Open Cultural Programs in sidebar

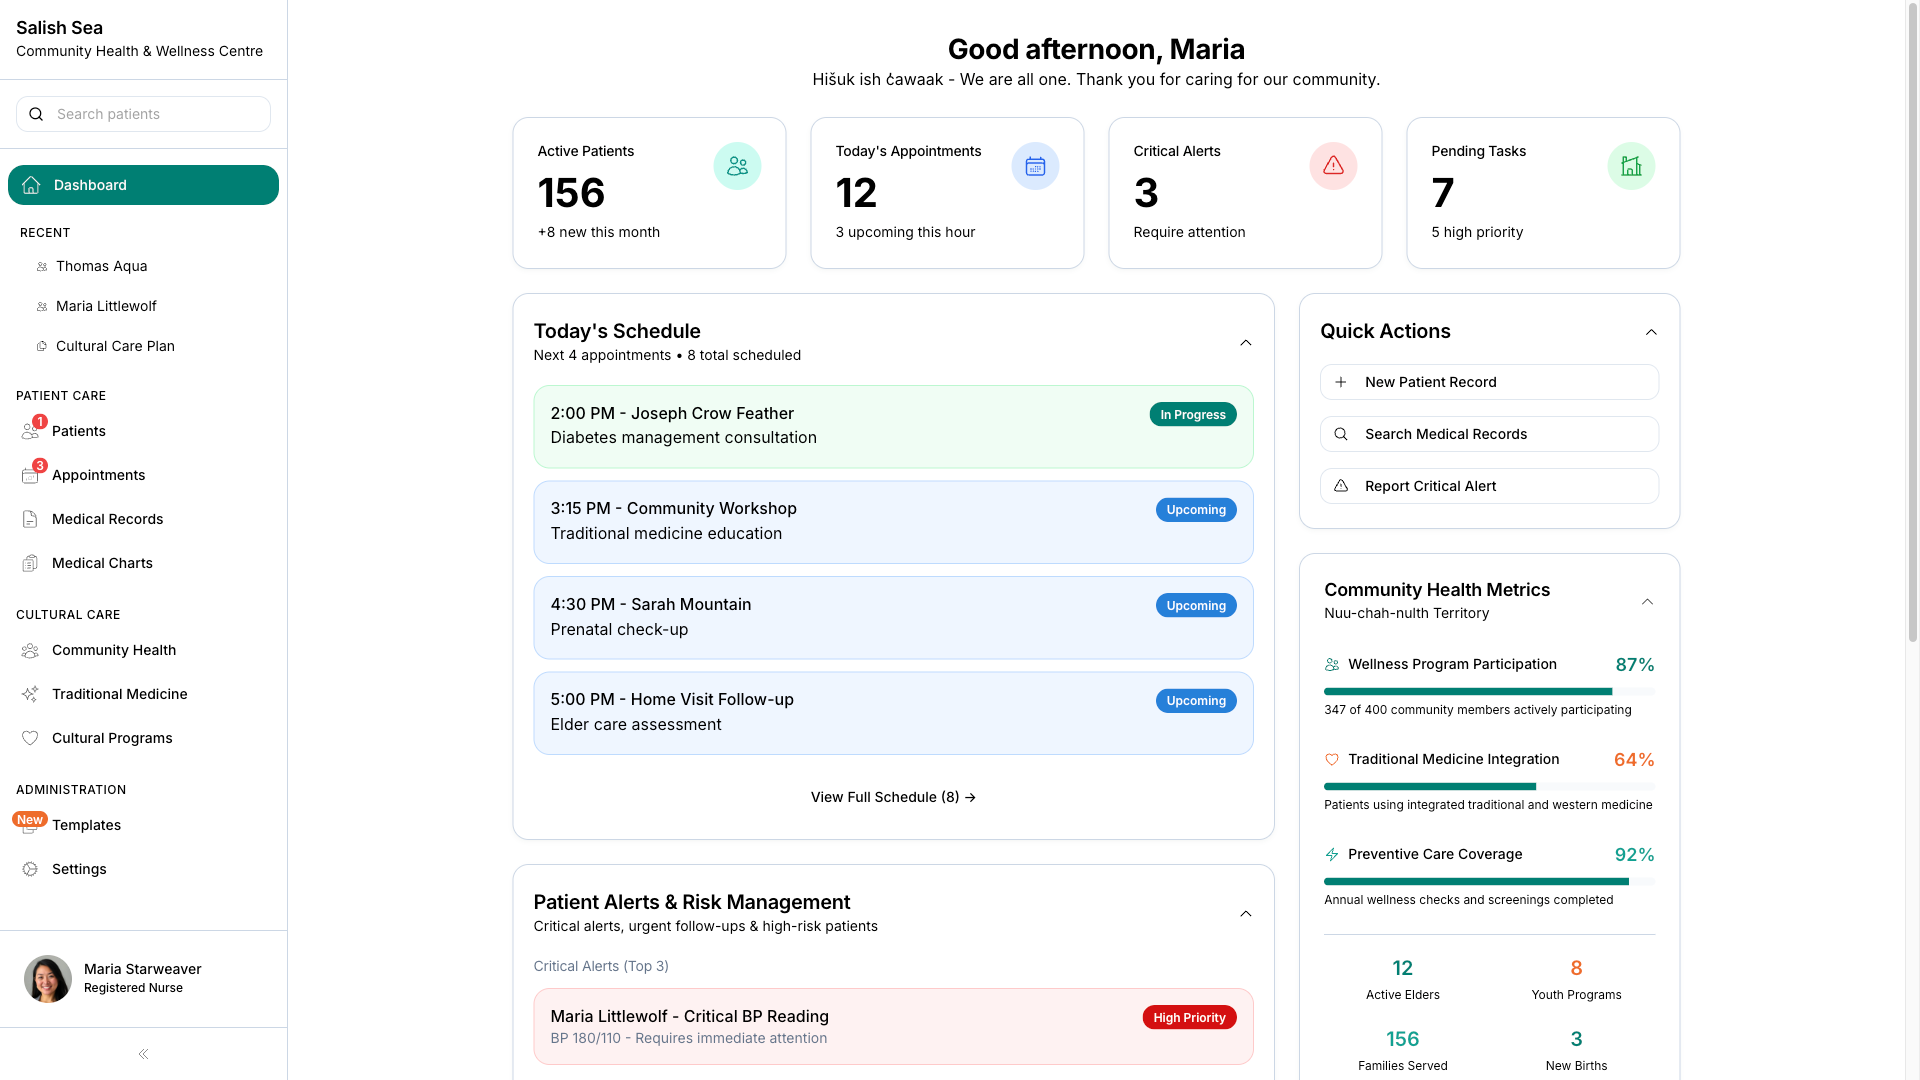point(112,738)
